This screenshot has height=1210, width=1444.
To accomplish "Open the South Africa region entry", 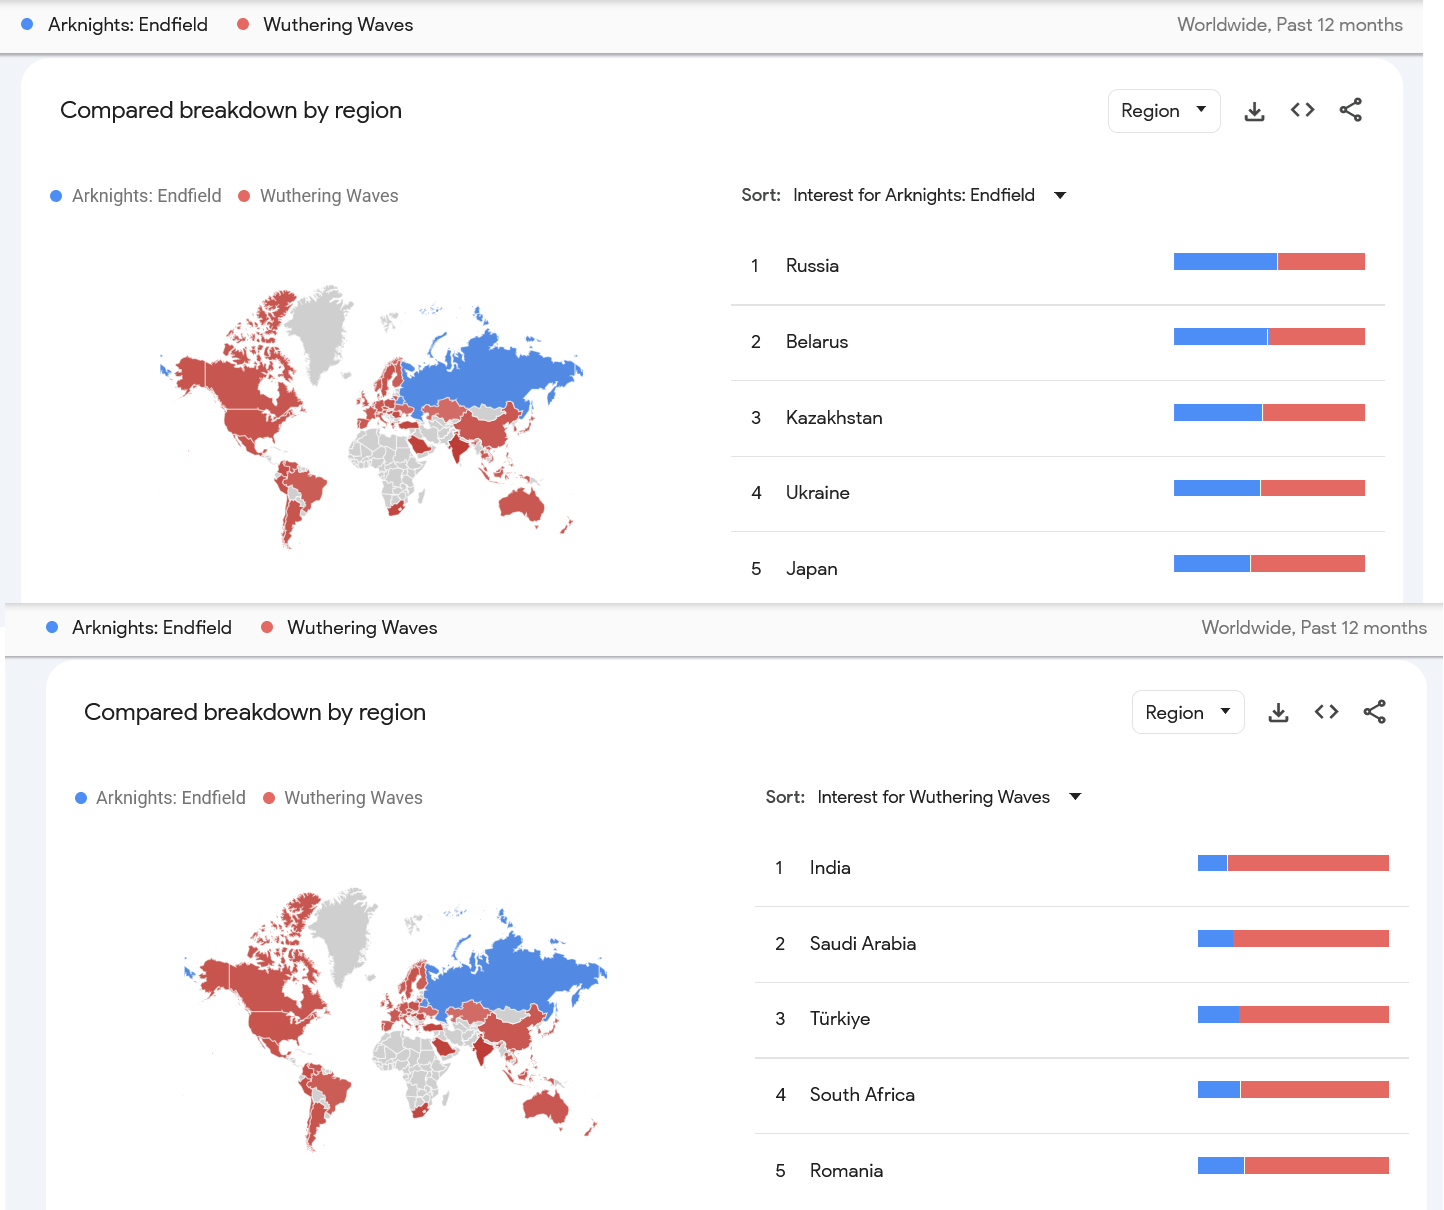I will [1082, 1095].
